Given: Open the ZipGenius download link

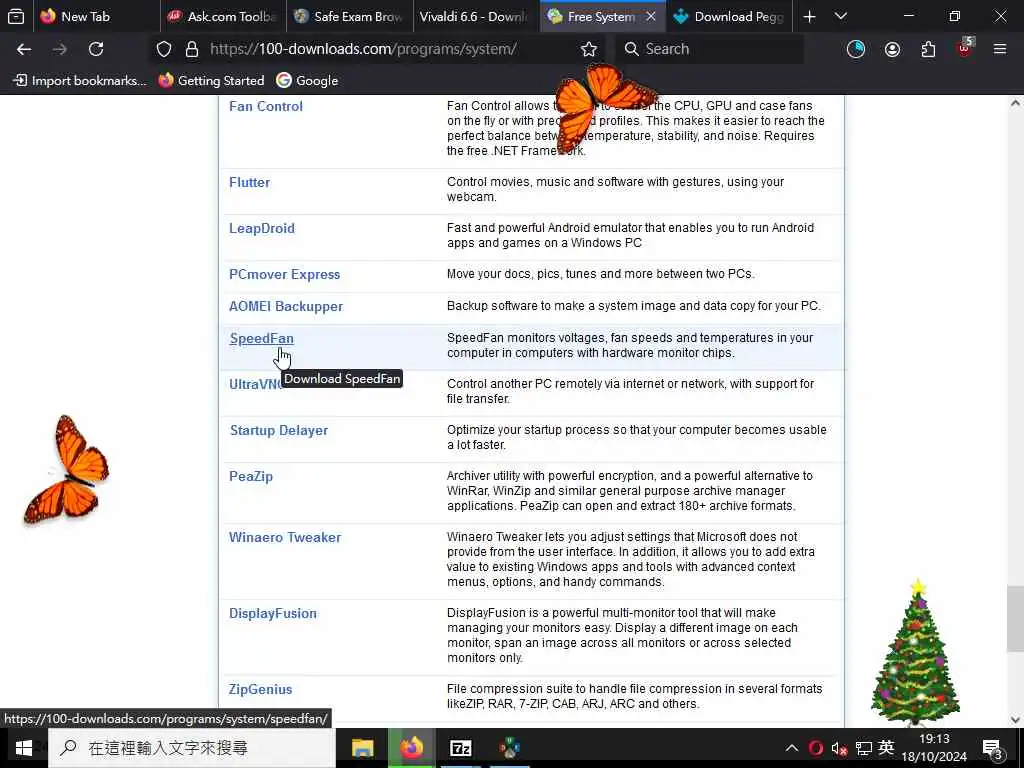Looking at the screenshot, I should pos(261,689).
